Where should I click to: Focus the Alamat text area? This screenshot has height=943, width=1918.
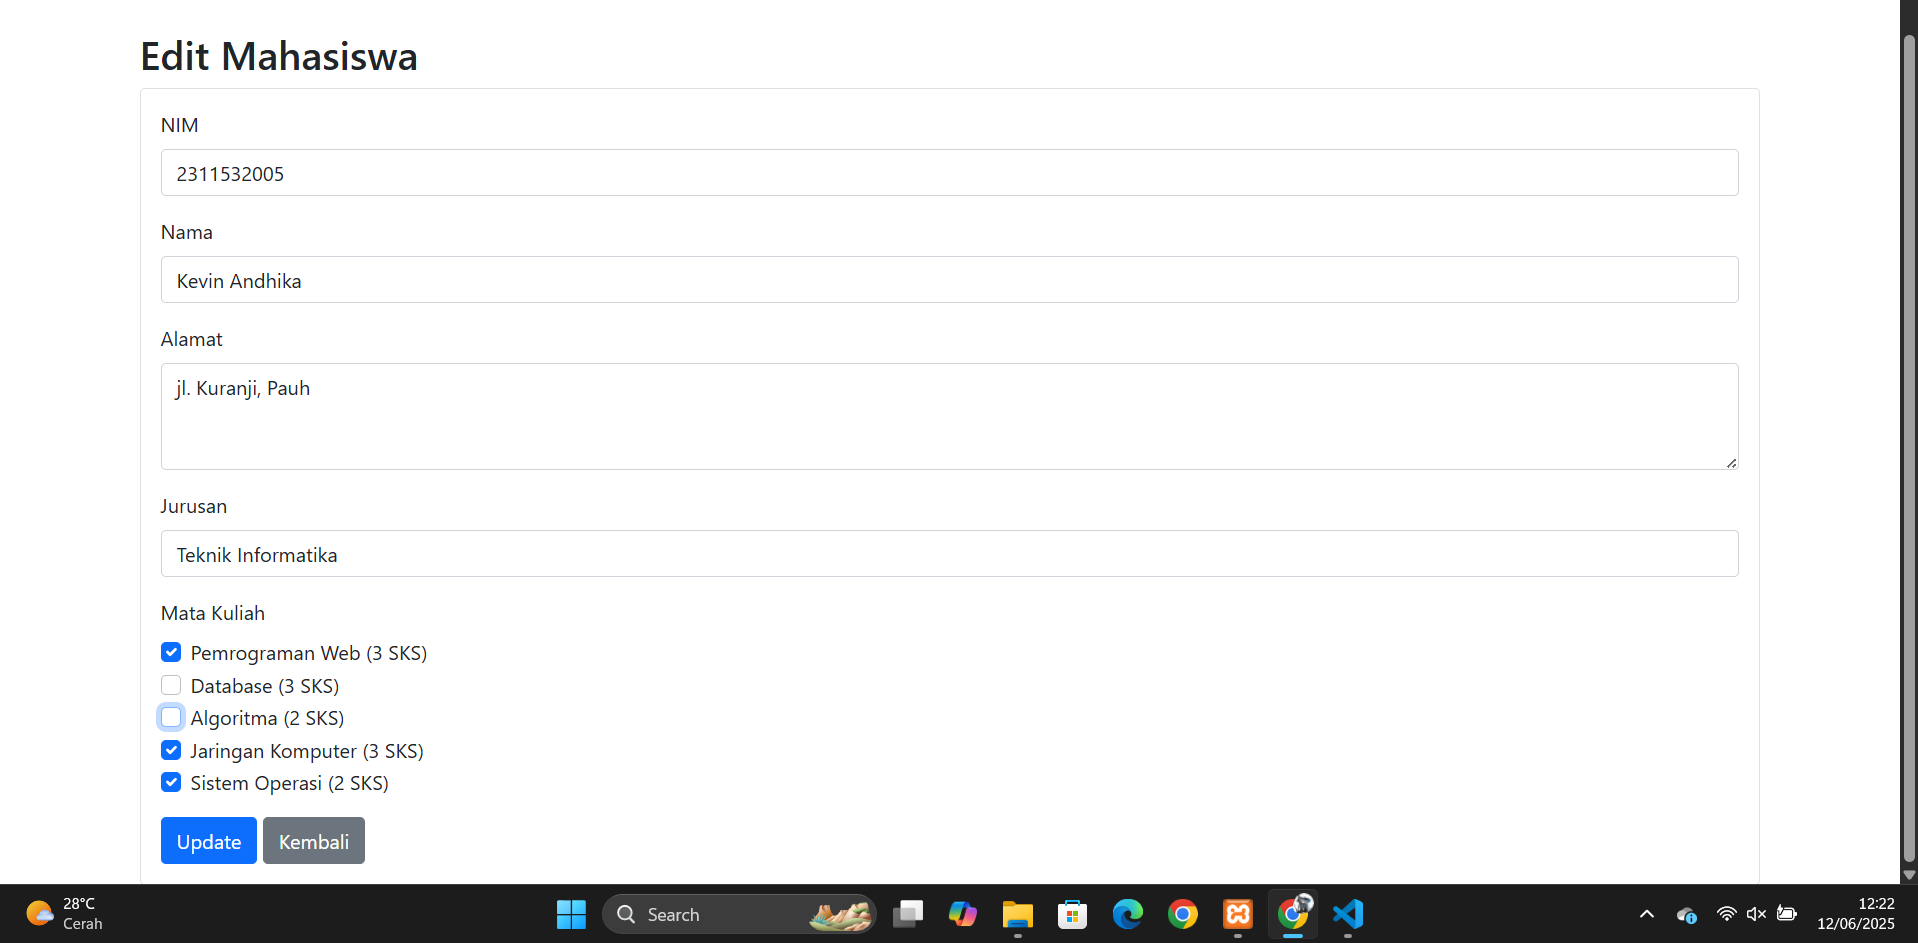(x=949, y=416)
